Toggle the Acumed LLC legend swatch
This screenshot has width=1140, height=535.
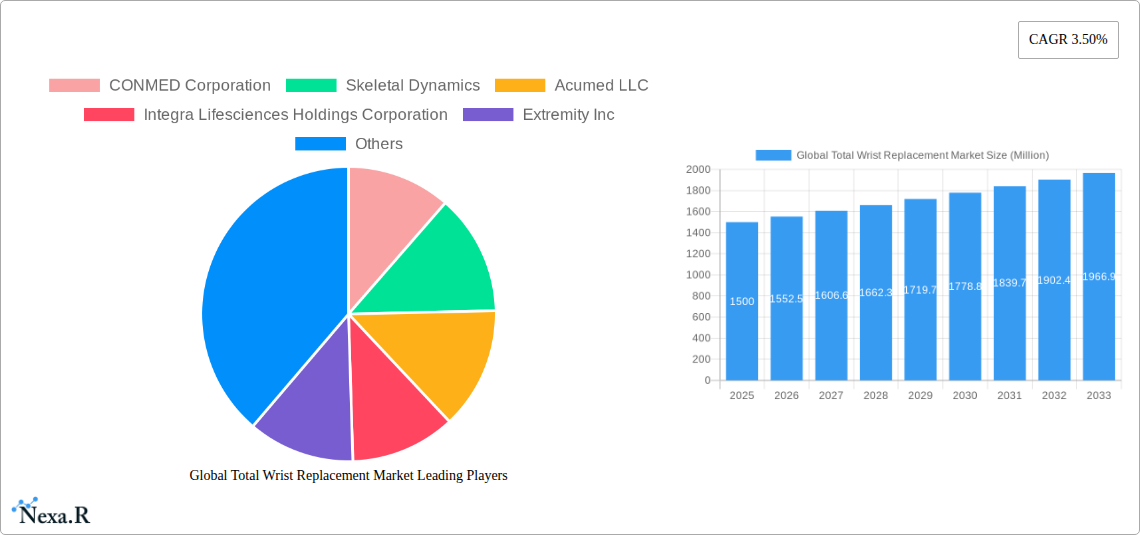(520, 86)
